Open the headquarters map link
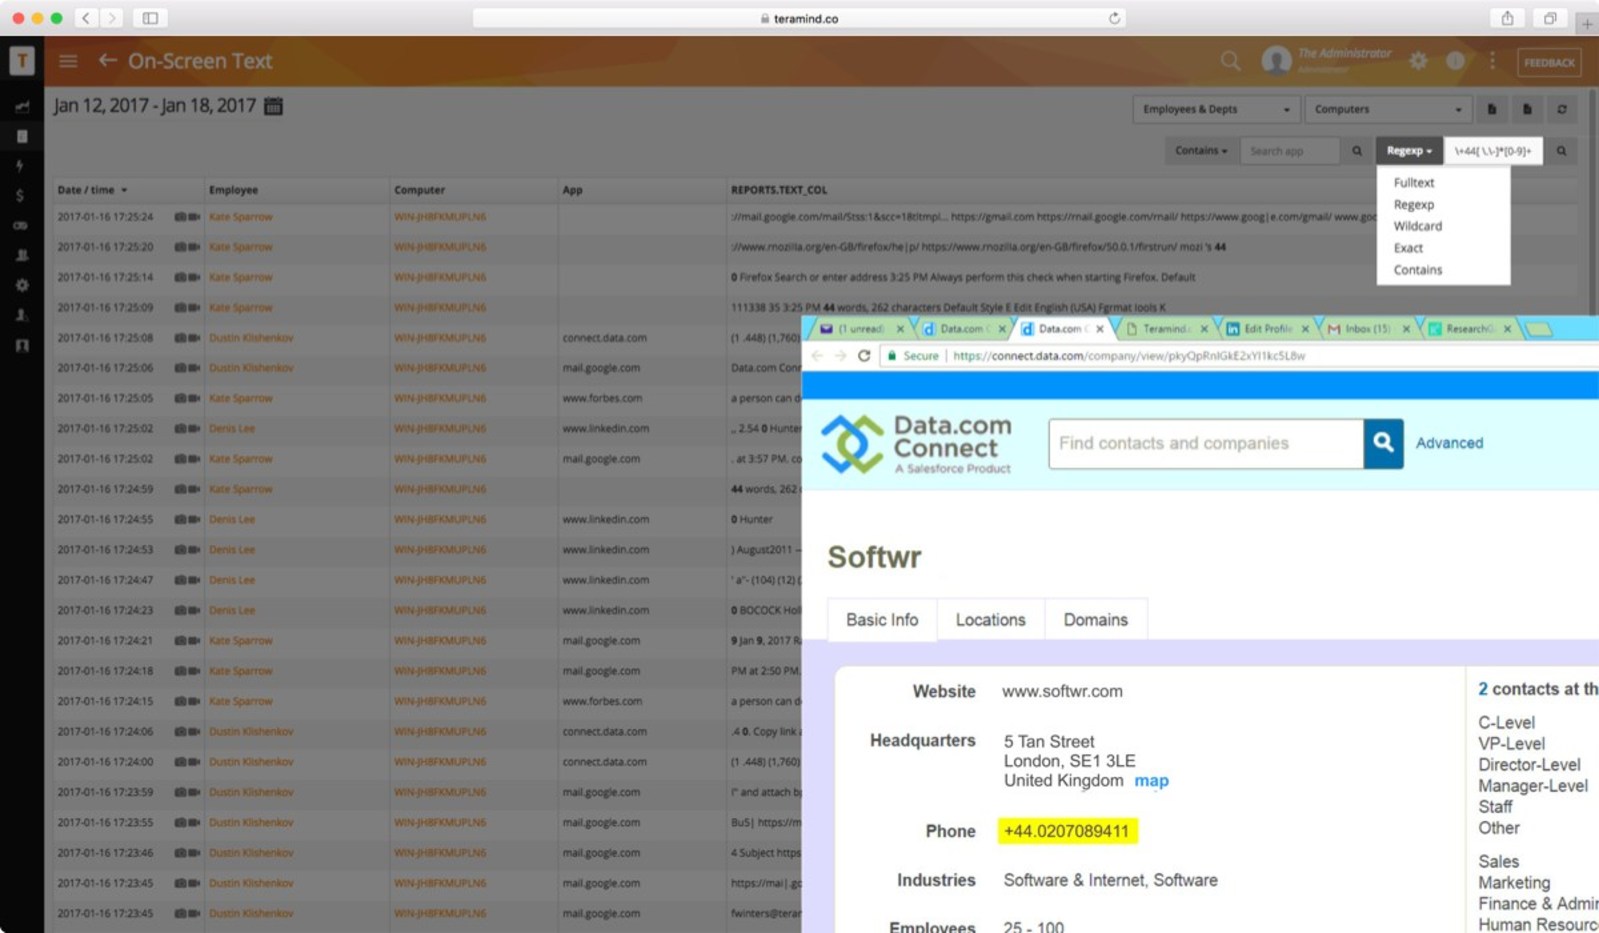 [x=1151, y=781]
